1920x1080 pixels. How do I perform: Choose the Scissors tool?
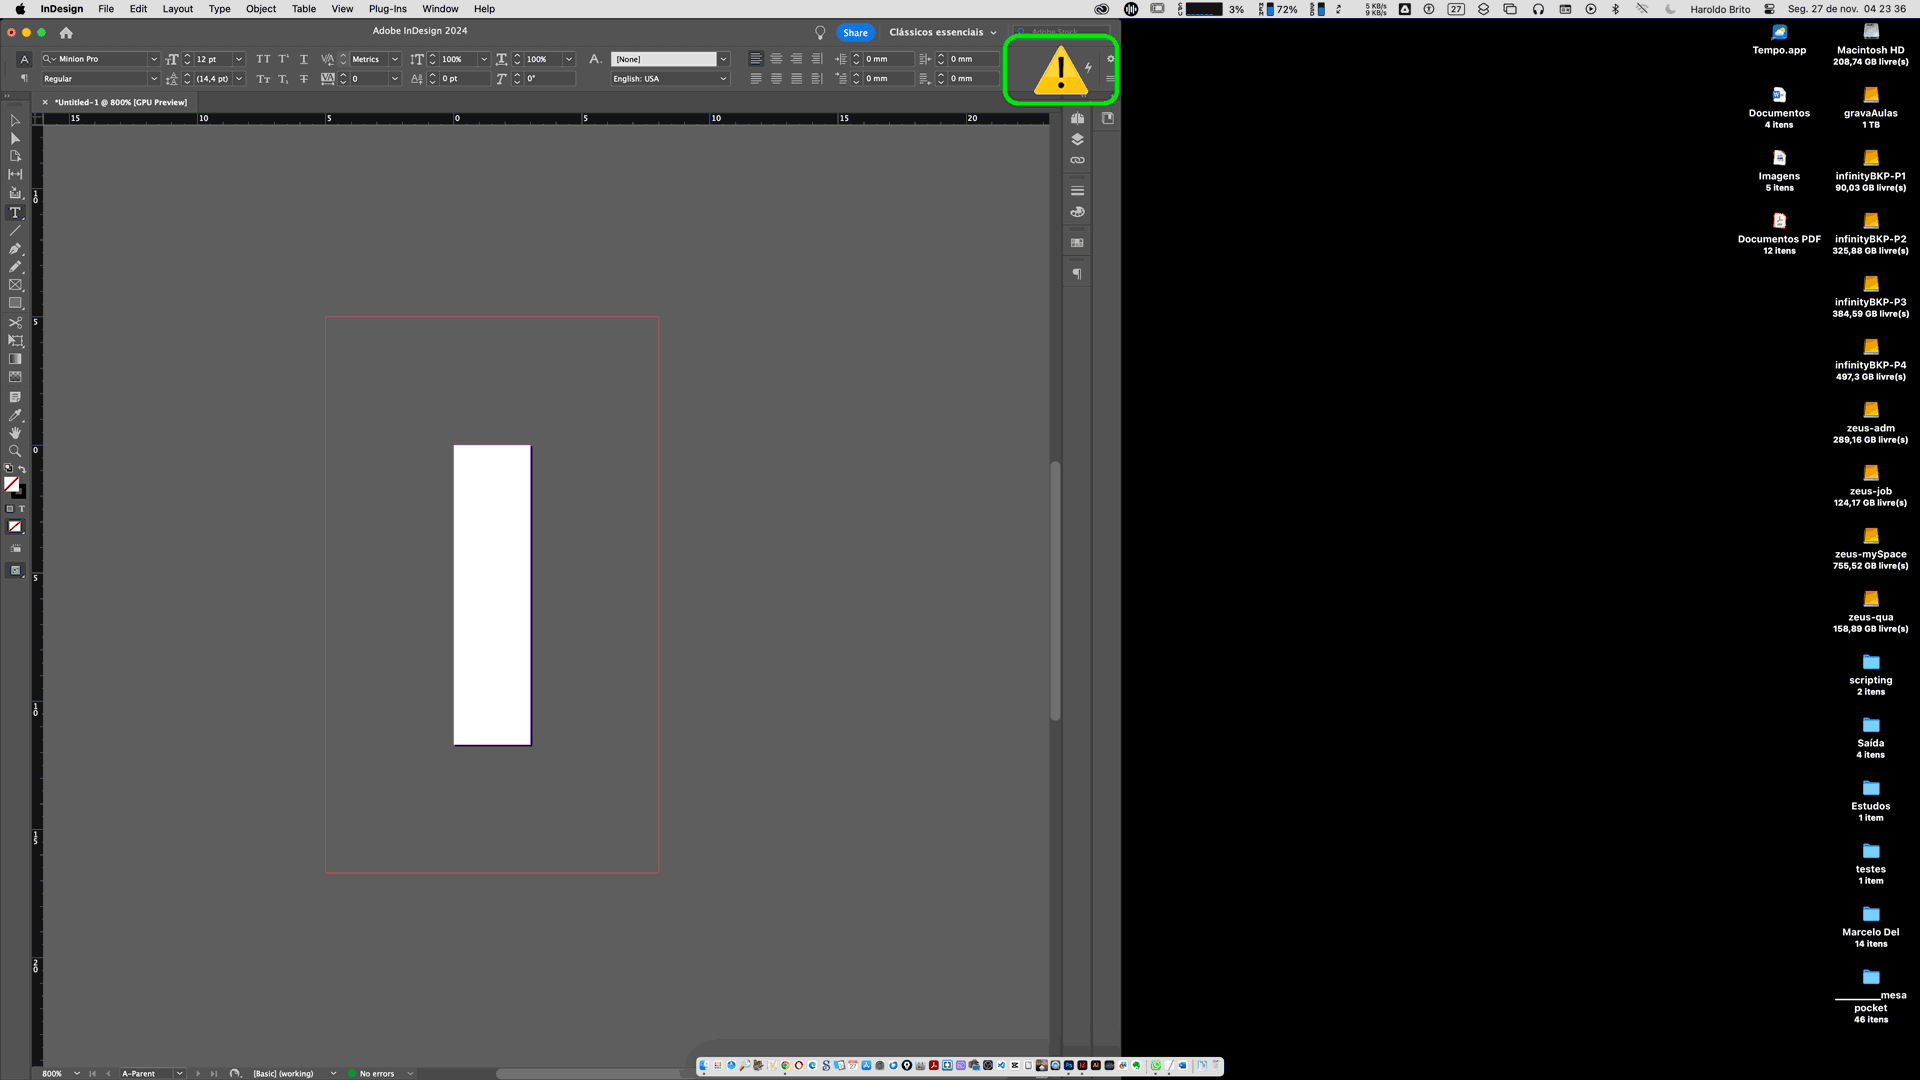pos(15,323)
